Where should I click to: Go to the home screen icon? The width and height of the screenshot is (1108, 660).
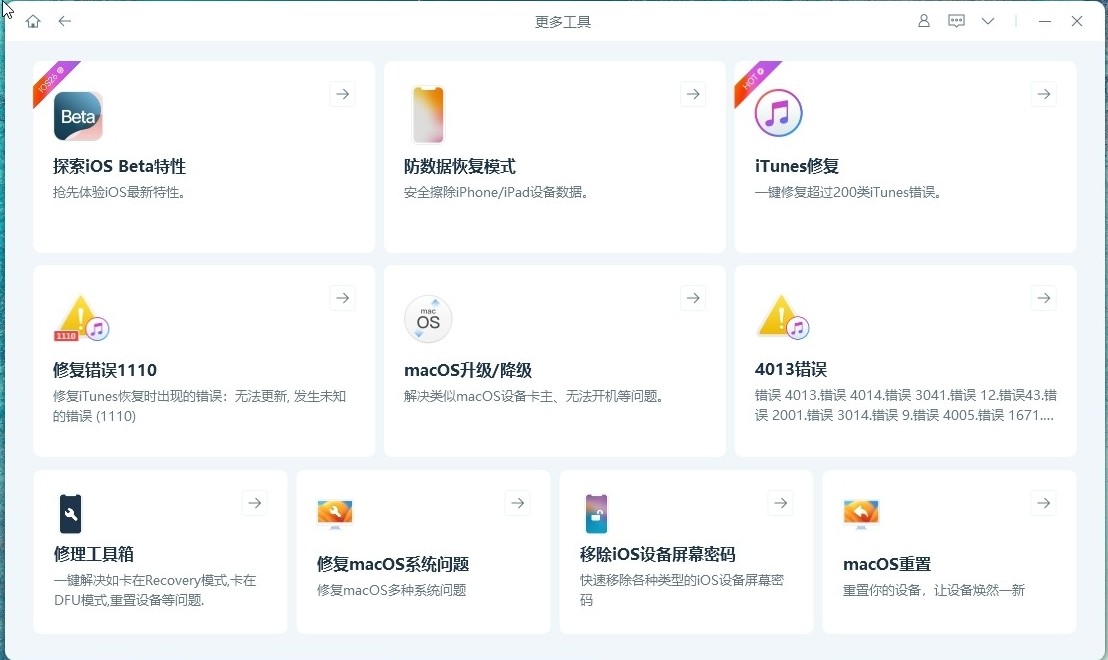[33, 21]
